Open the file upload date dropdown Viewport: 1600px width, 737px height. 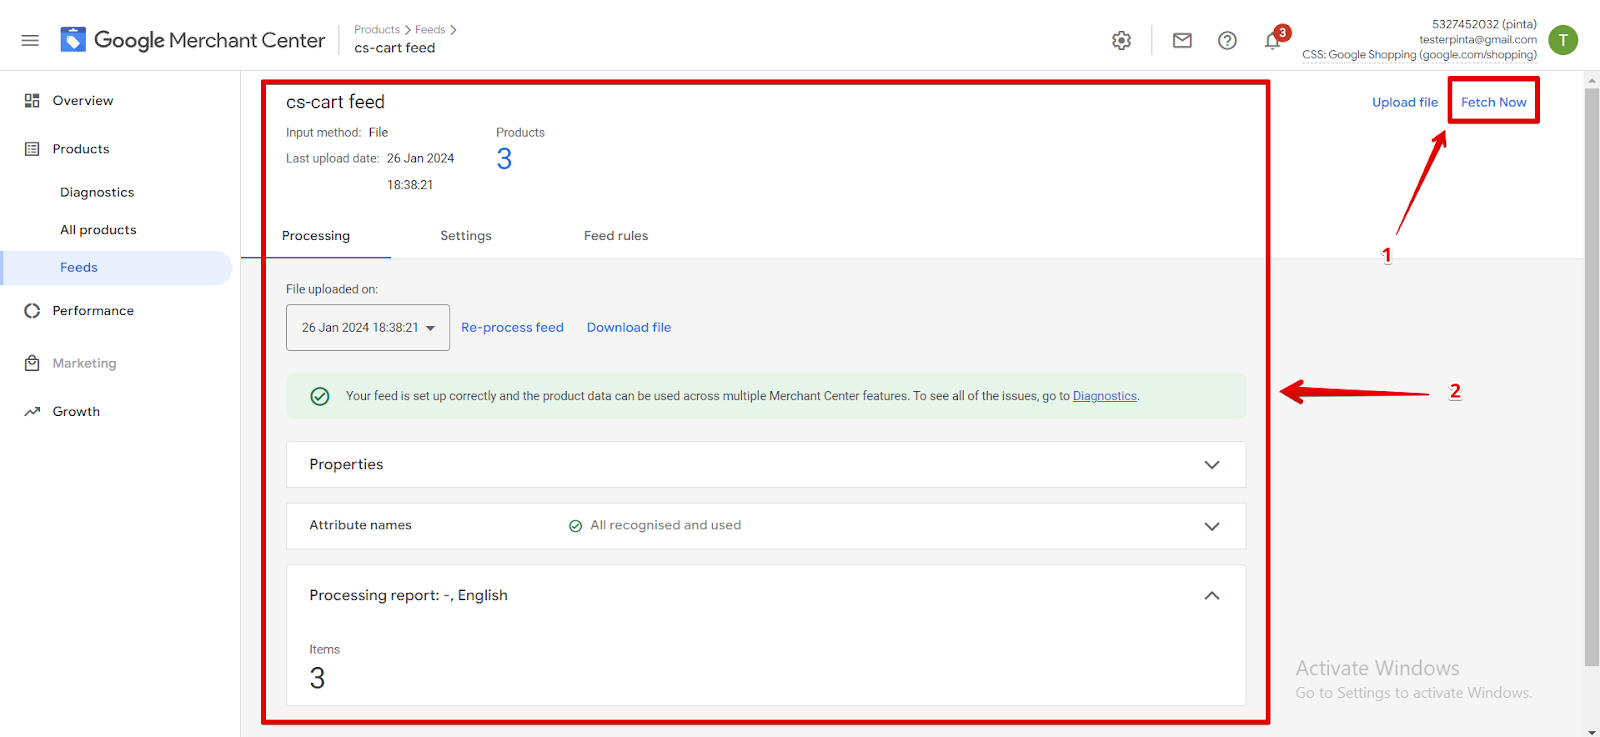click(368, 327)
